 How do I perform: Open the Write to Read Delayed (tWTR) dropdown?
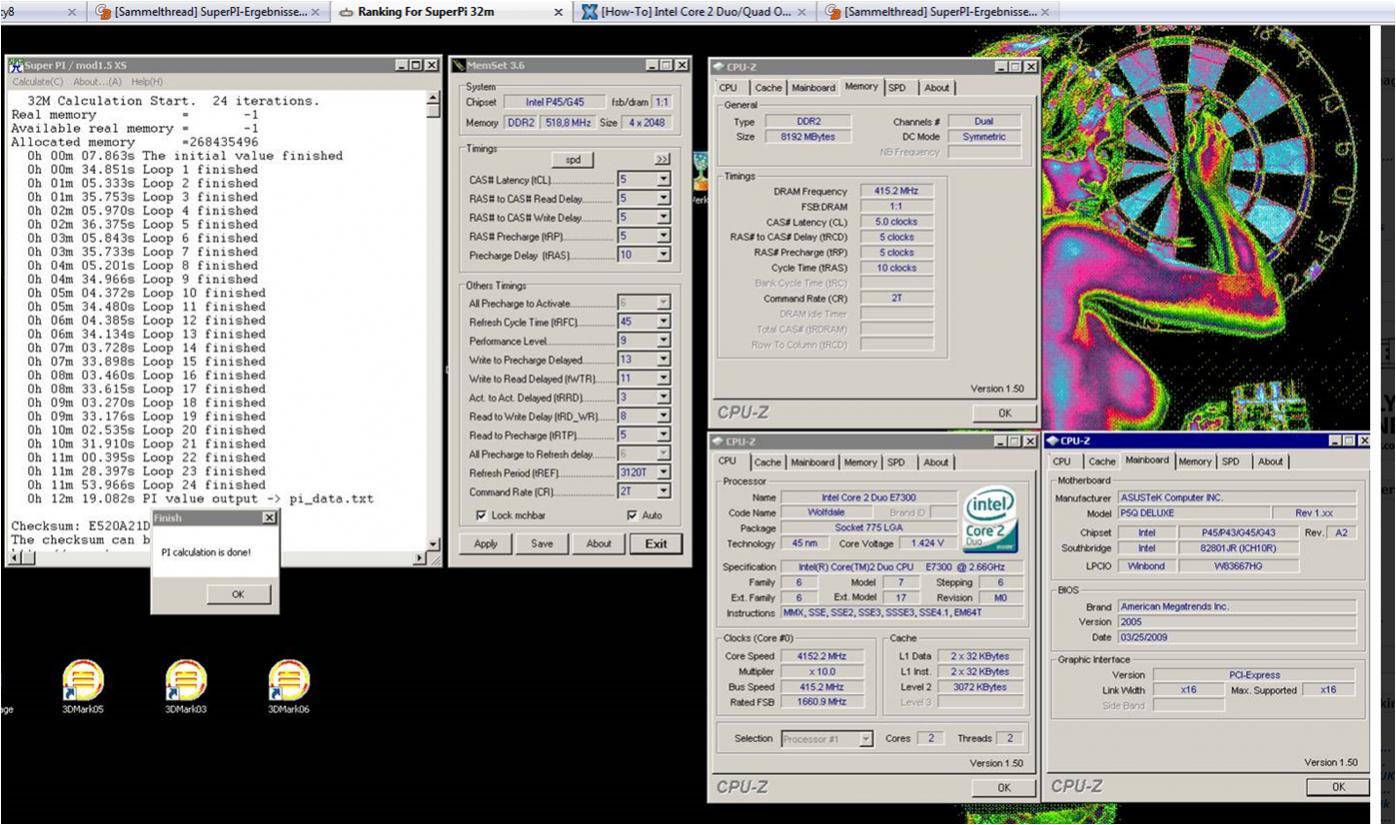pyautogui.click(x=664, y=379)
